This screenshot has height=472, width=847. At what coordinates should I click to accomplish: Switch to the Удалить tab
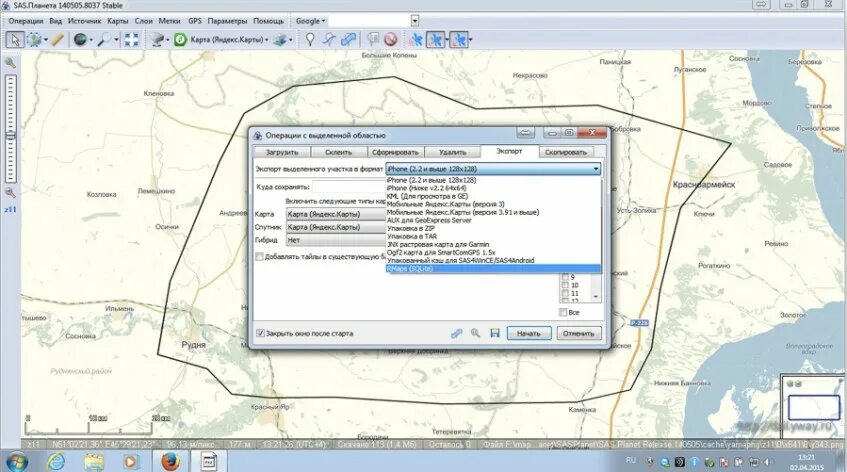tap(453, 152)
